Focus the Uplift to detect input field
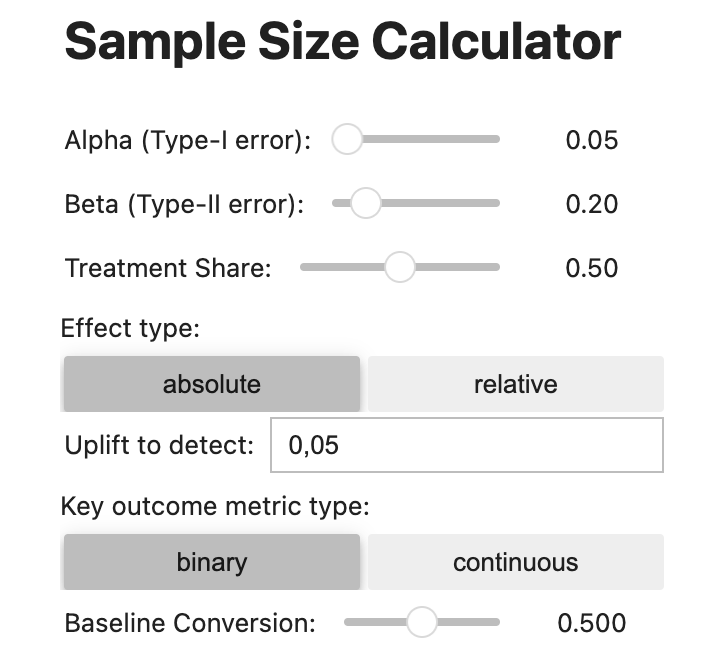The height and width of the screenshot is (670, 719). 466,445
